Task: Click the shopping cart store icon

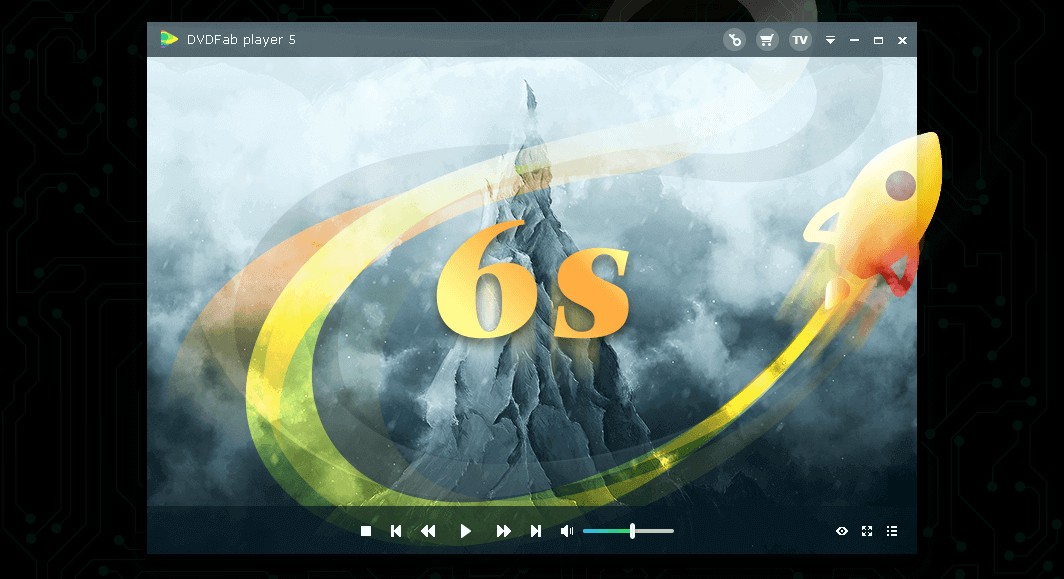Action: (x=767, y=40)
